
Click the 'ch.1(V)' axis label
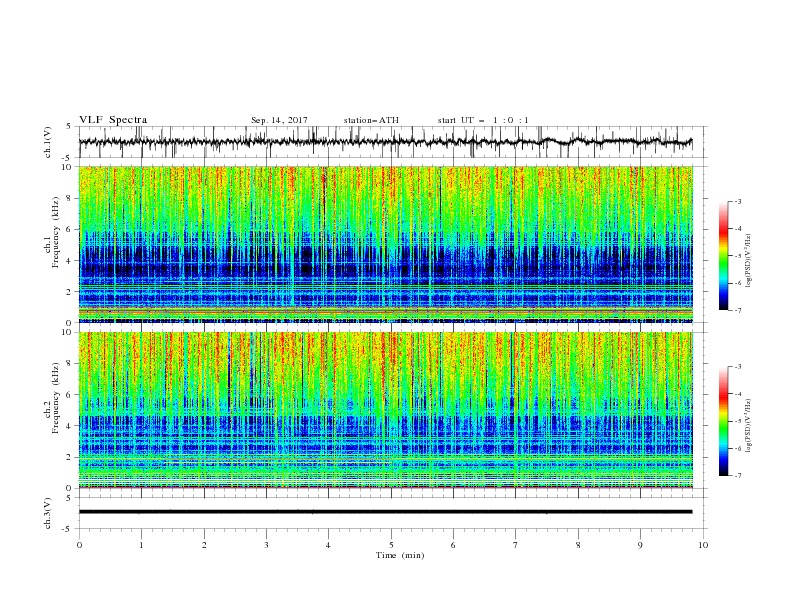click(x=48, y=142)
